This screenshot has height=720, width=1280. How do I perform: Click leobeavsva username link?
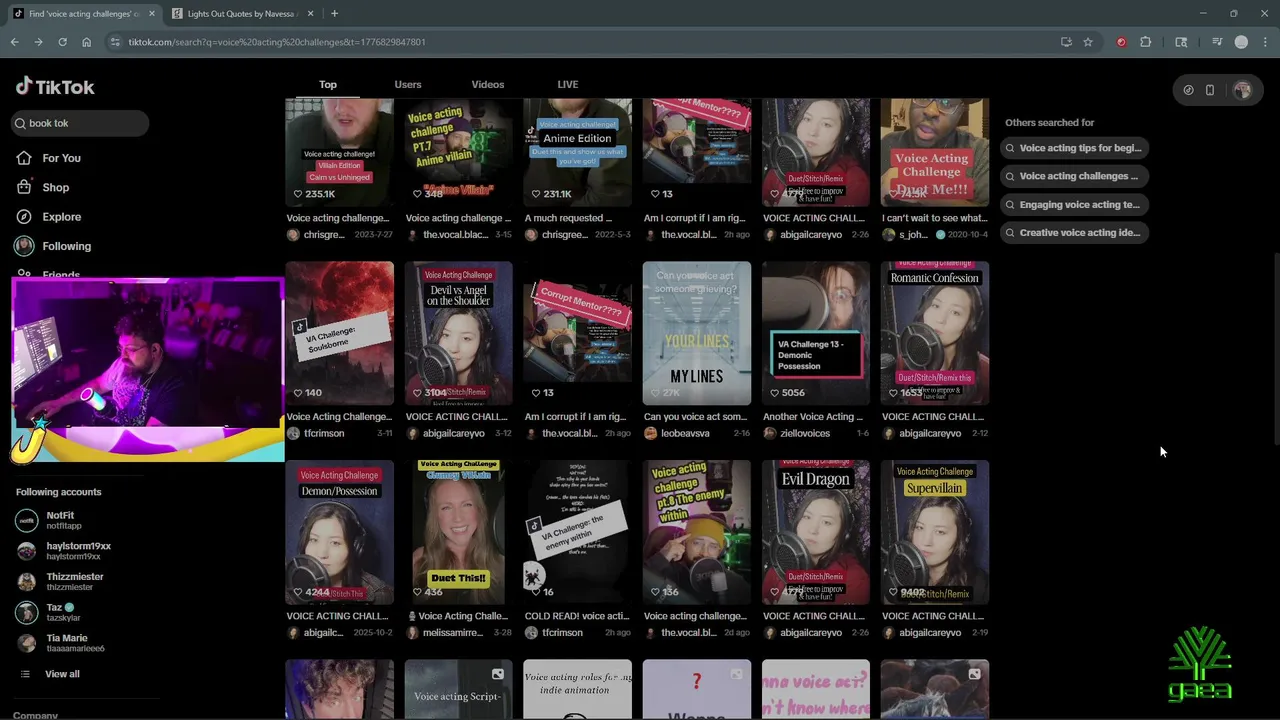[685, 434]
